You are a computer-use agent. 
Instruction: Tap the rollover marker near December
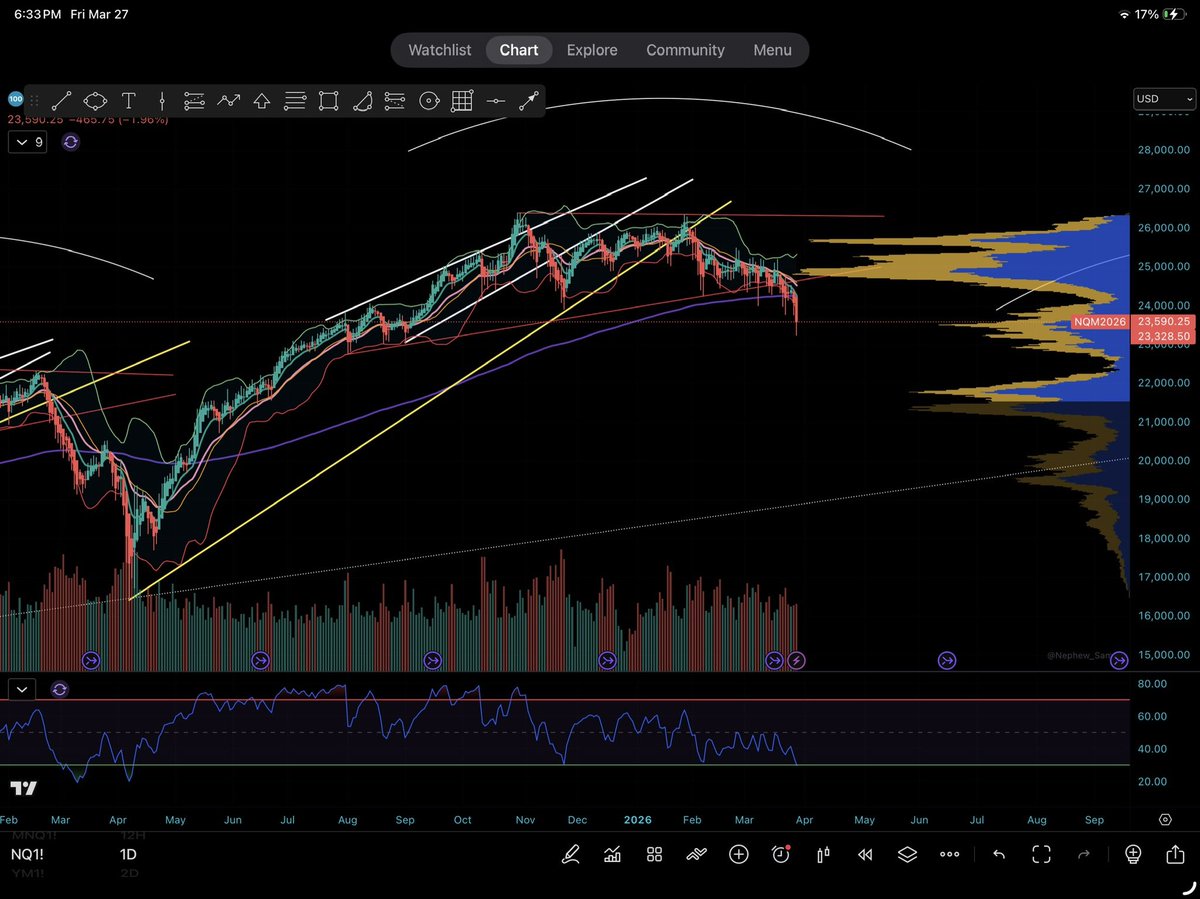[x=607, y=660]
